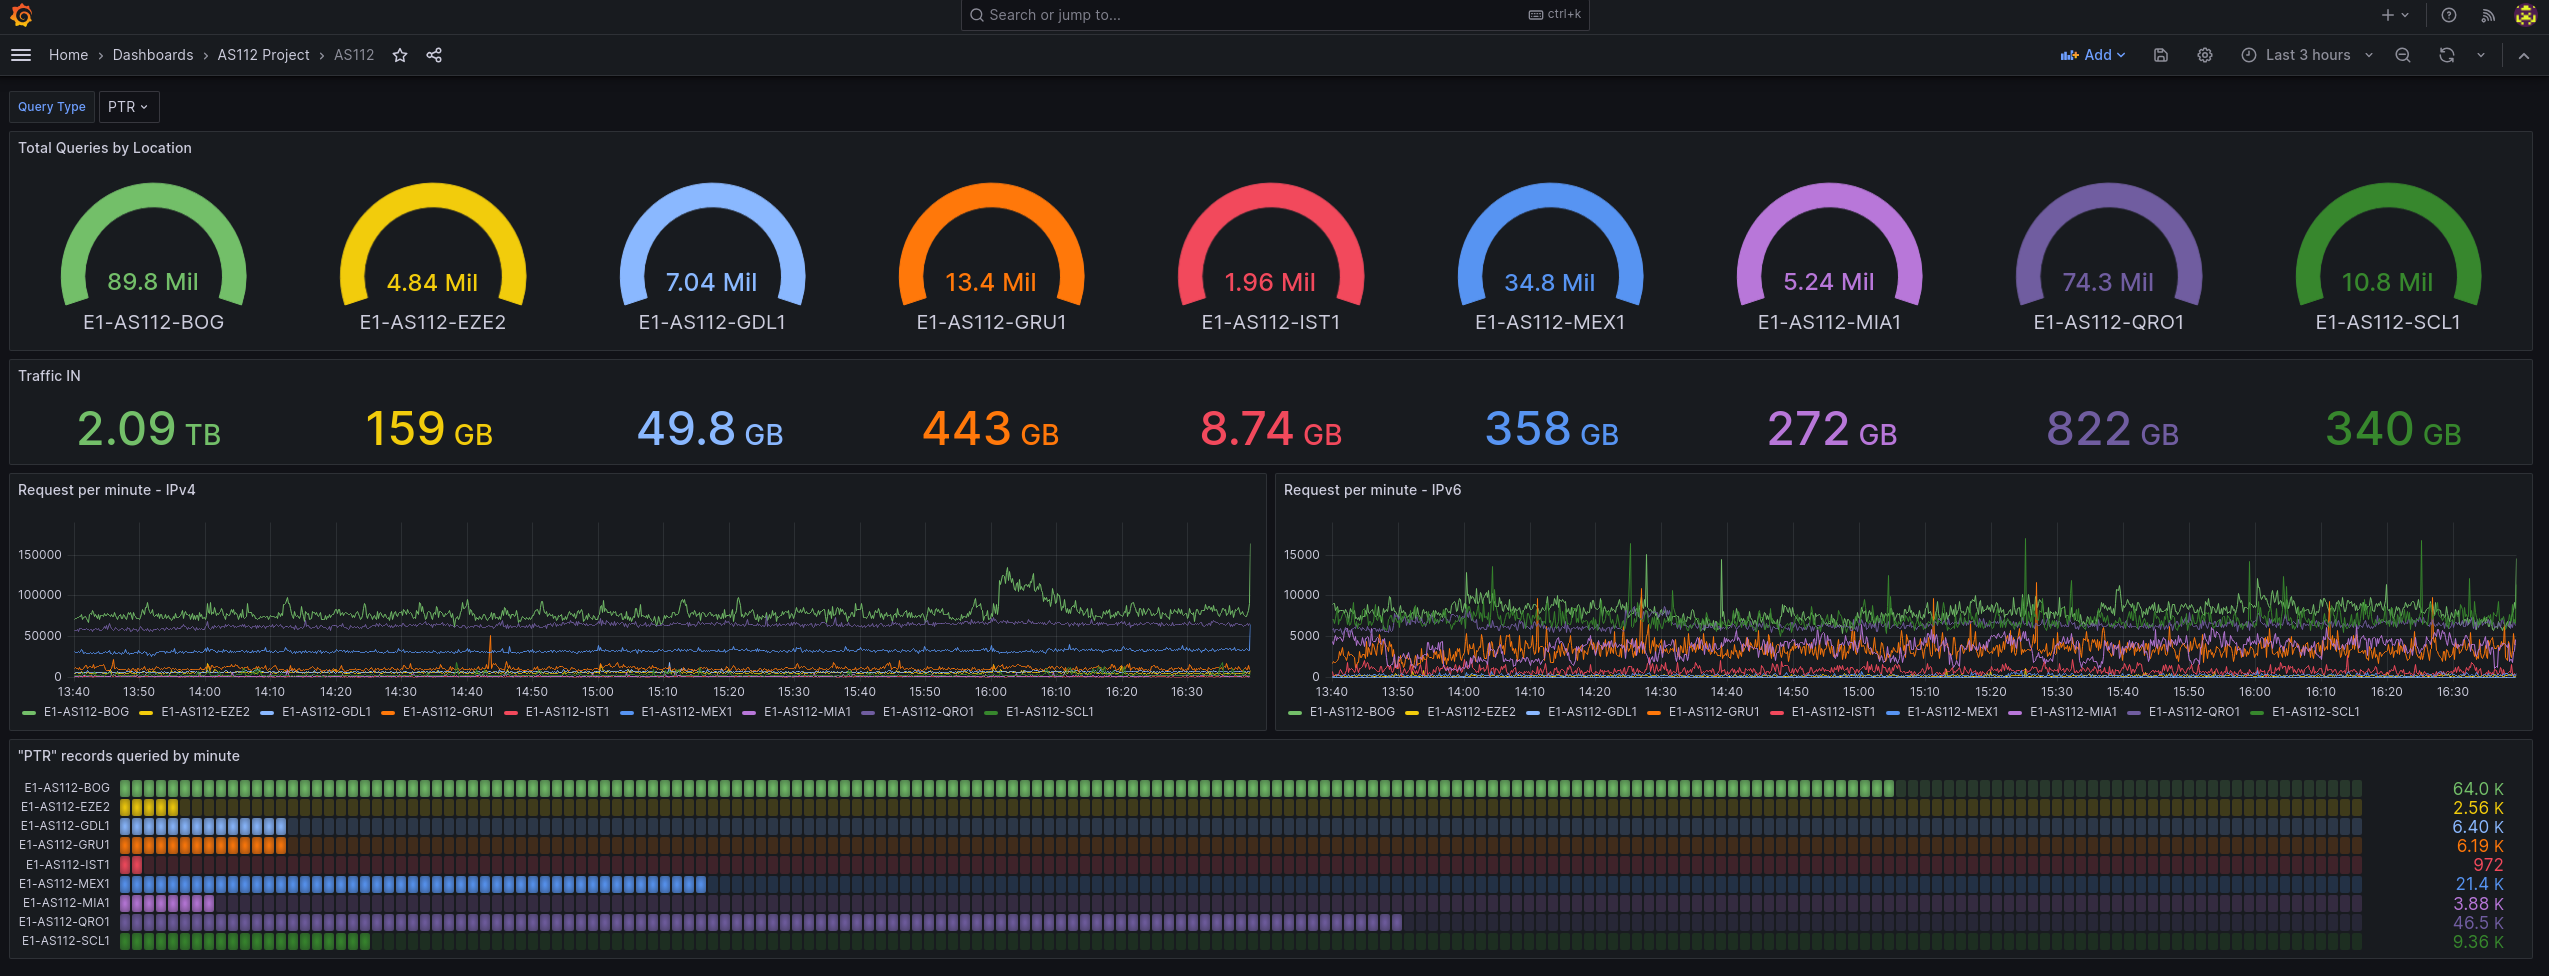Toggle E1-AS112-GRU1 series in IPv6 legend
This screenshot has width=2549, height=976.
pos(1714,712)
